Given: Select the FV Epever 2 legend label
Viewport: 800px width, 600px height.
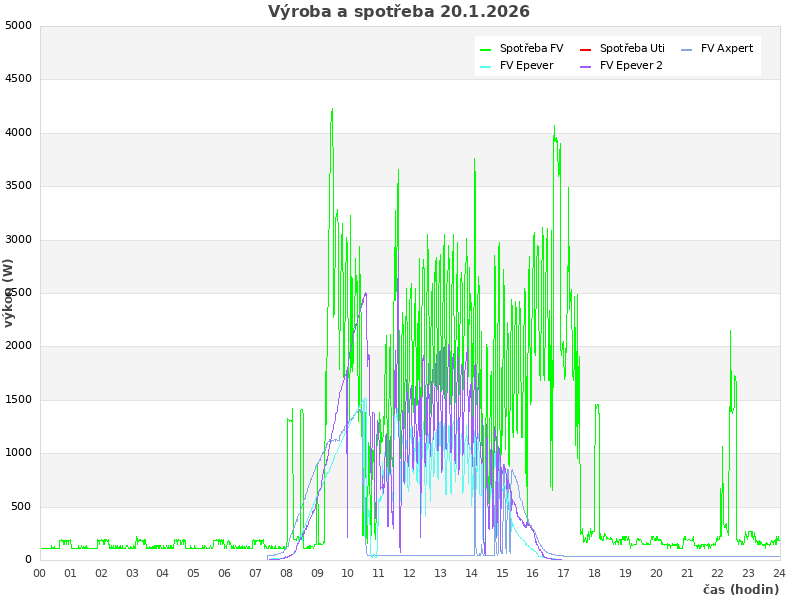Looking at the screenshot, I should point(631,66).
